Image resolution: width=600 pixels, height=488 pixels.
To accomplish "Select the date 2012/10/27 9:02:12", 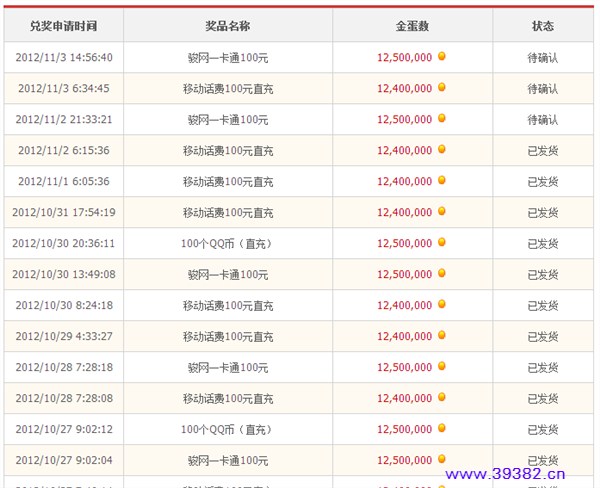I will pyautogui.click(x=64, y=429).
